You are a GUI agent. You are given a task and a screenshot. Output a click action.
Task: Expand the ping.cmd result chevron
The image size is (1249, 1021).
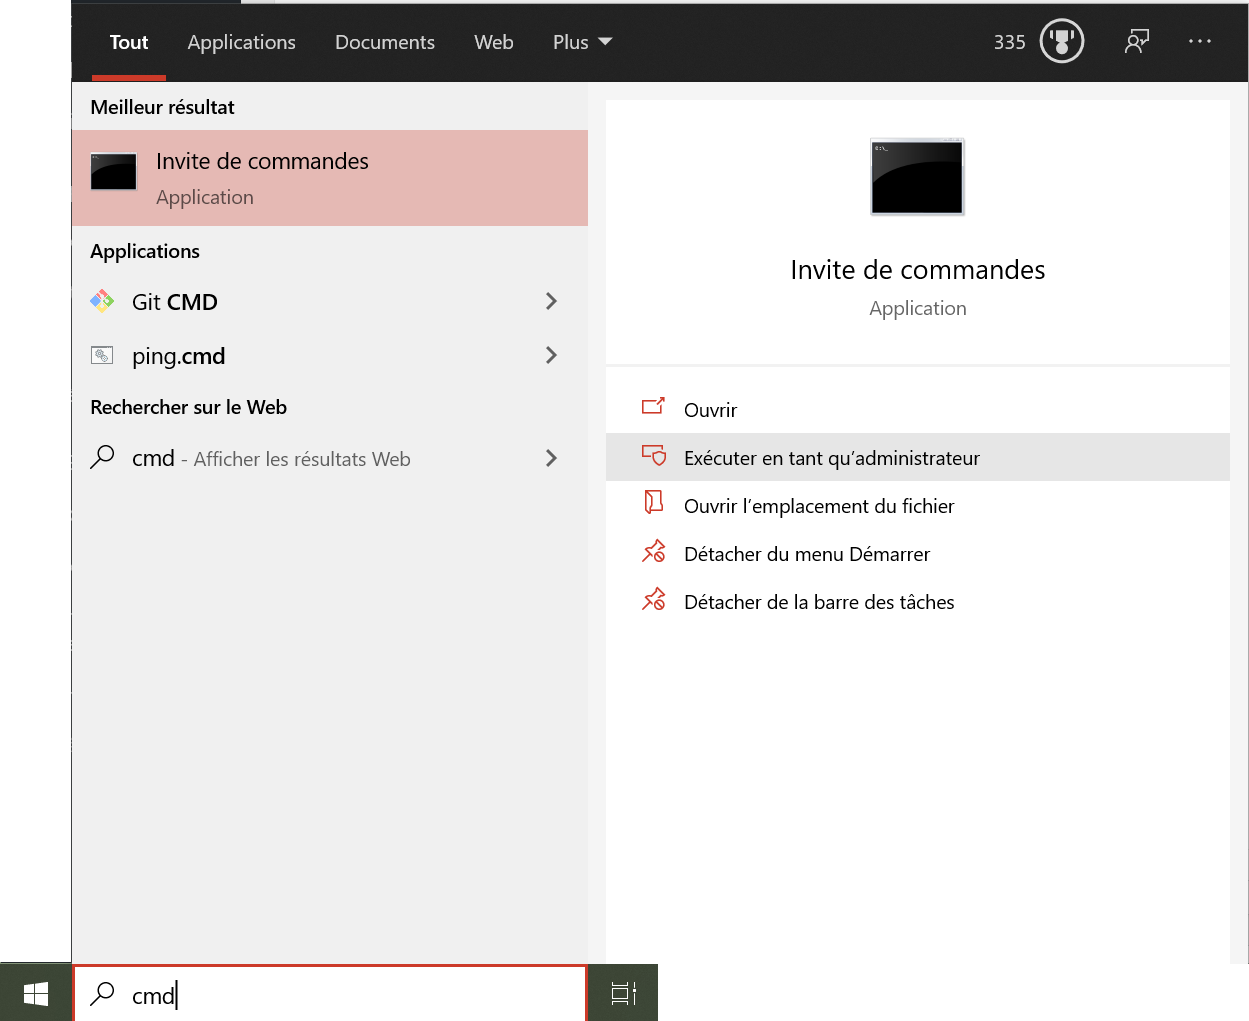point(551,355)
